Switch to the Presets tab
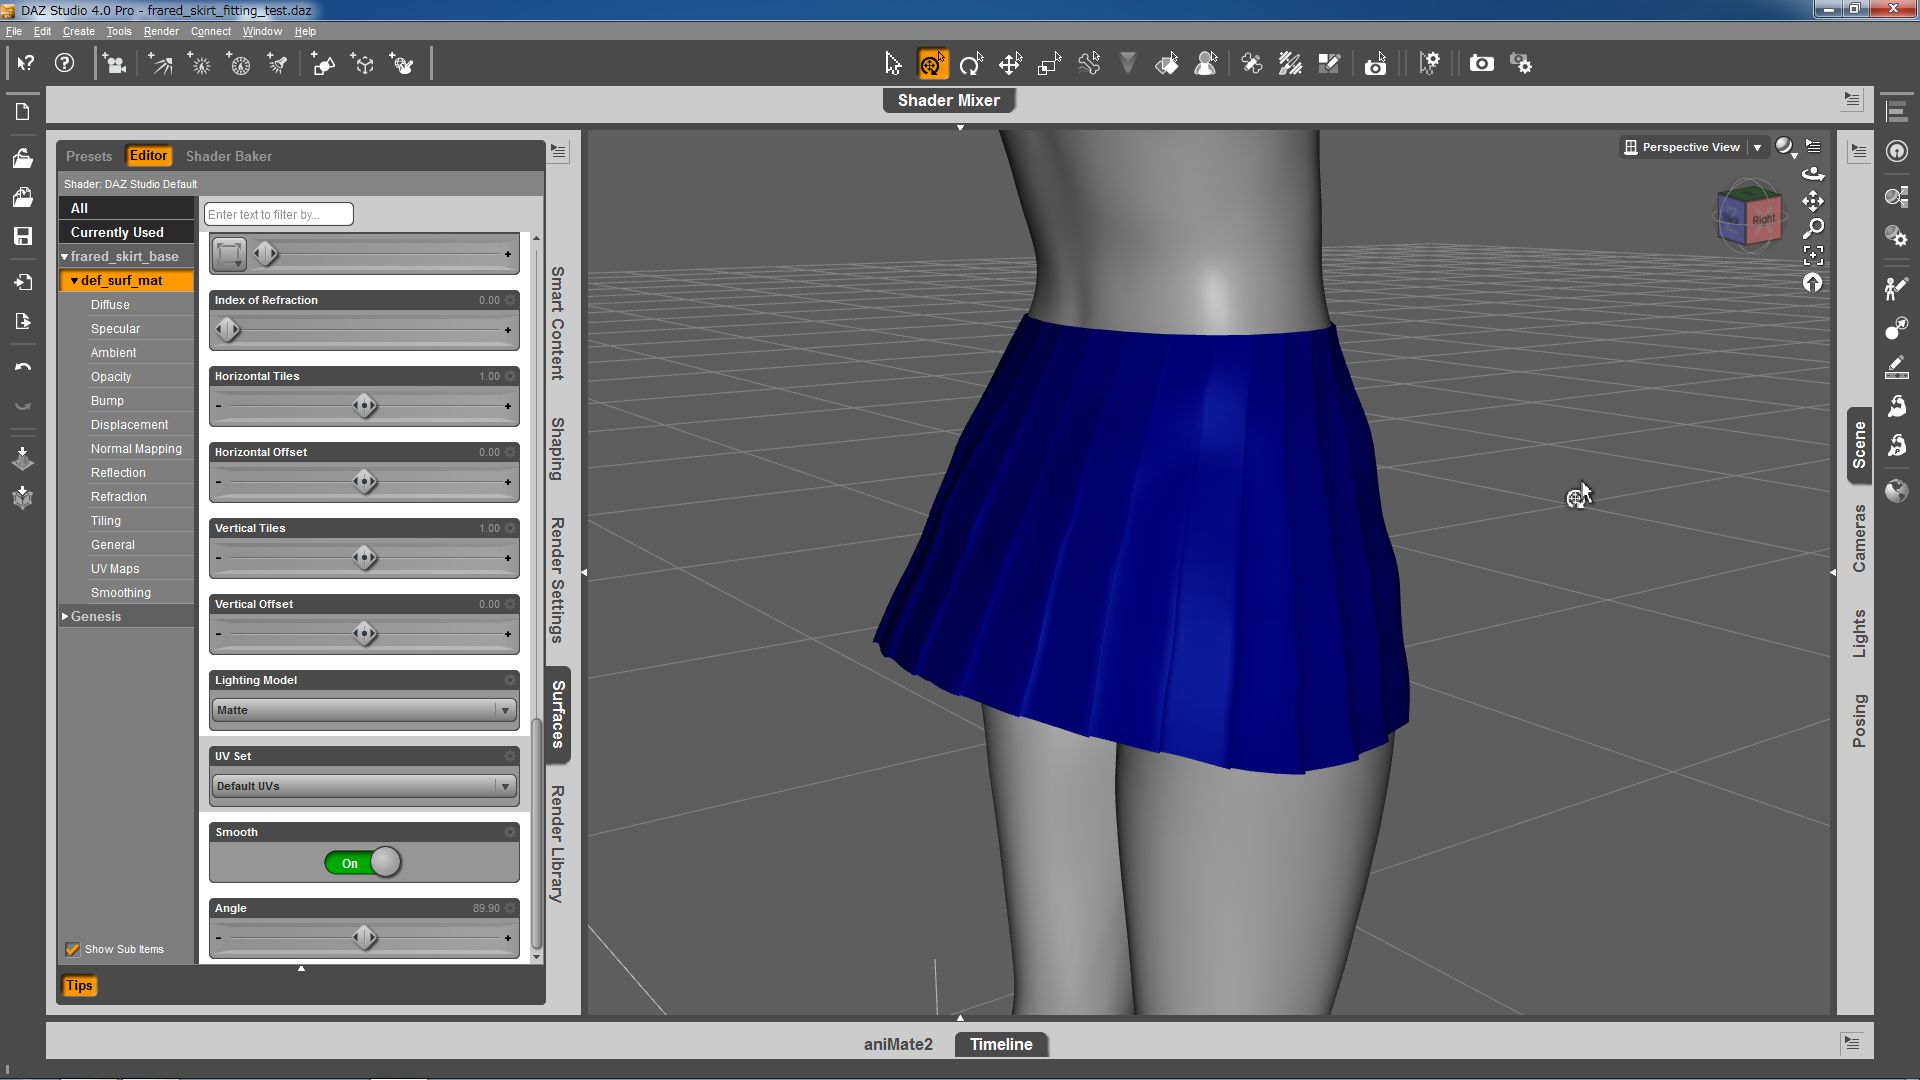This screenshot has width=1920, height=1080. (88, 156)
